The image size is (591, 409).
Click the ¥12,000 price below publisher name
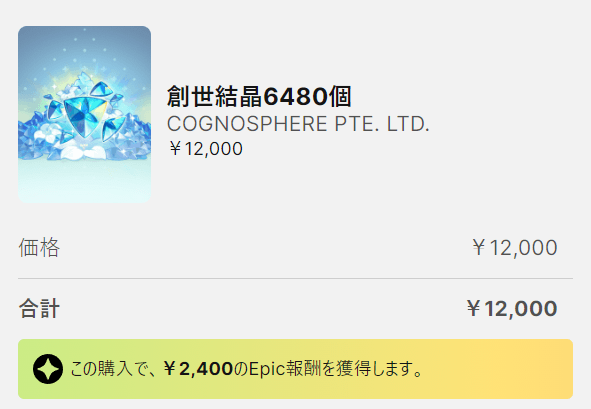[206, 149]
